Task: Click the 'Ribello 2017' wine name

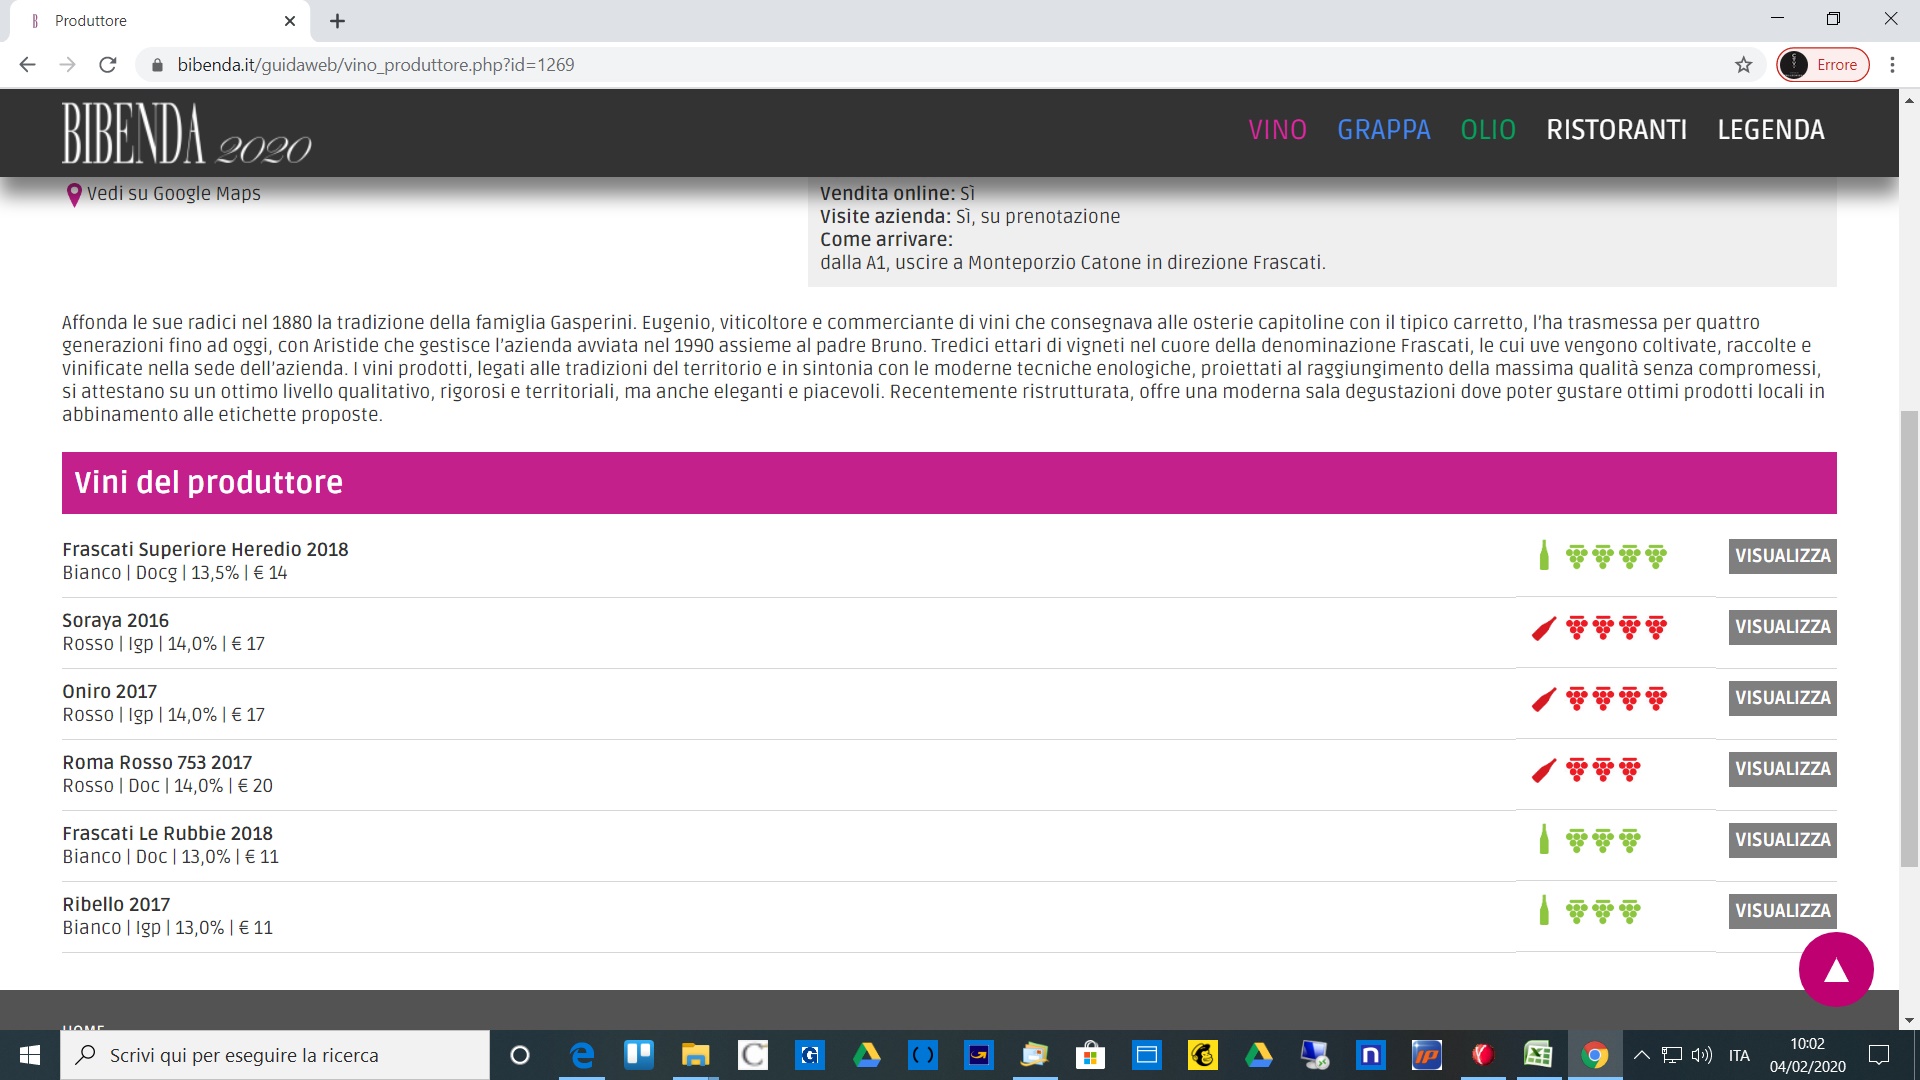Action: click(116, 905)
